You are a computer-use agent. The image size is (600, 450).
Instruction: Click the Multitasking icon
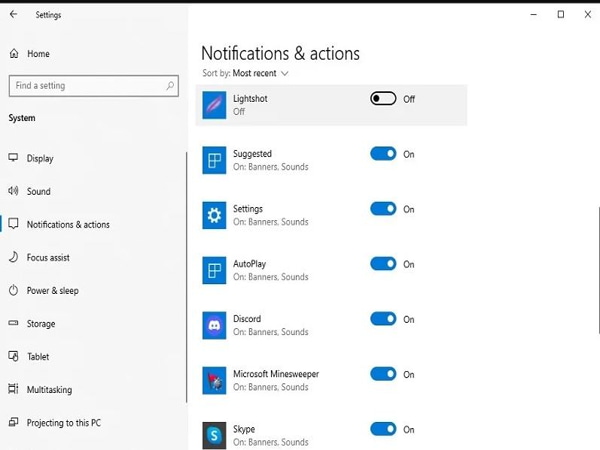[x=13, y=389]
